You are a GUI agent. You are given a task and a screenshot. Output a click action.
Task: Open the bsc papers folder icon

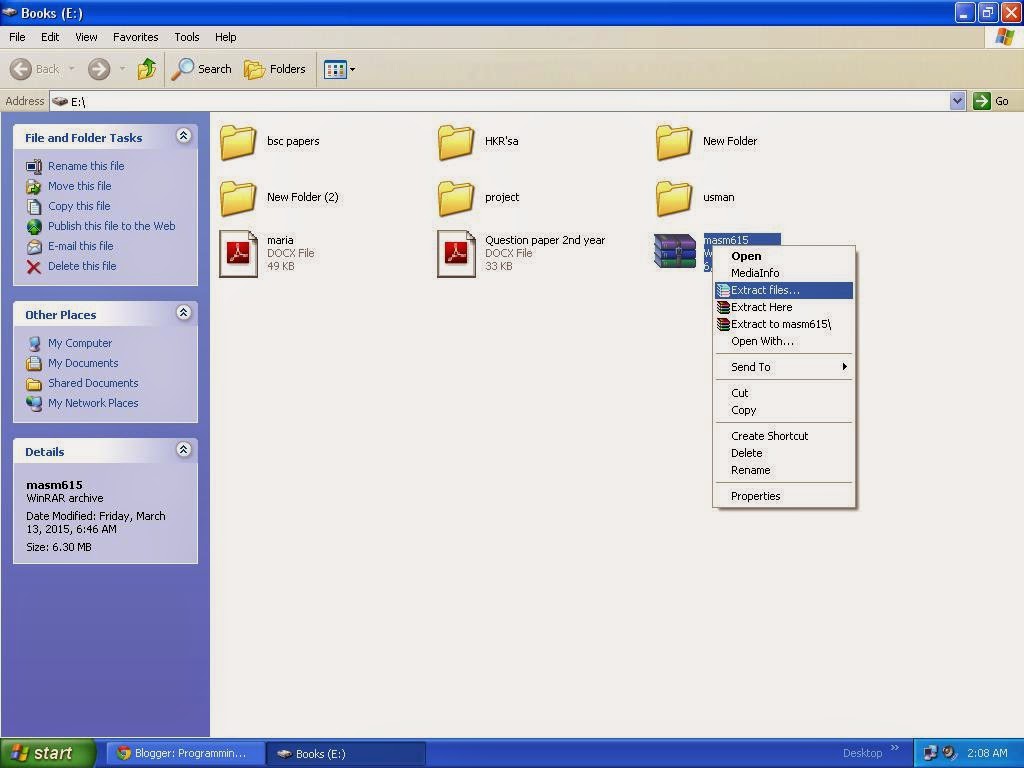[x=237, y=141]
